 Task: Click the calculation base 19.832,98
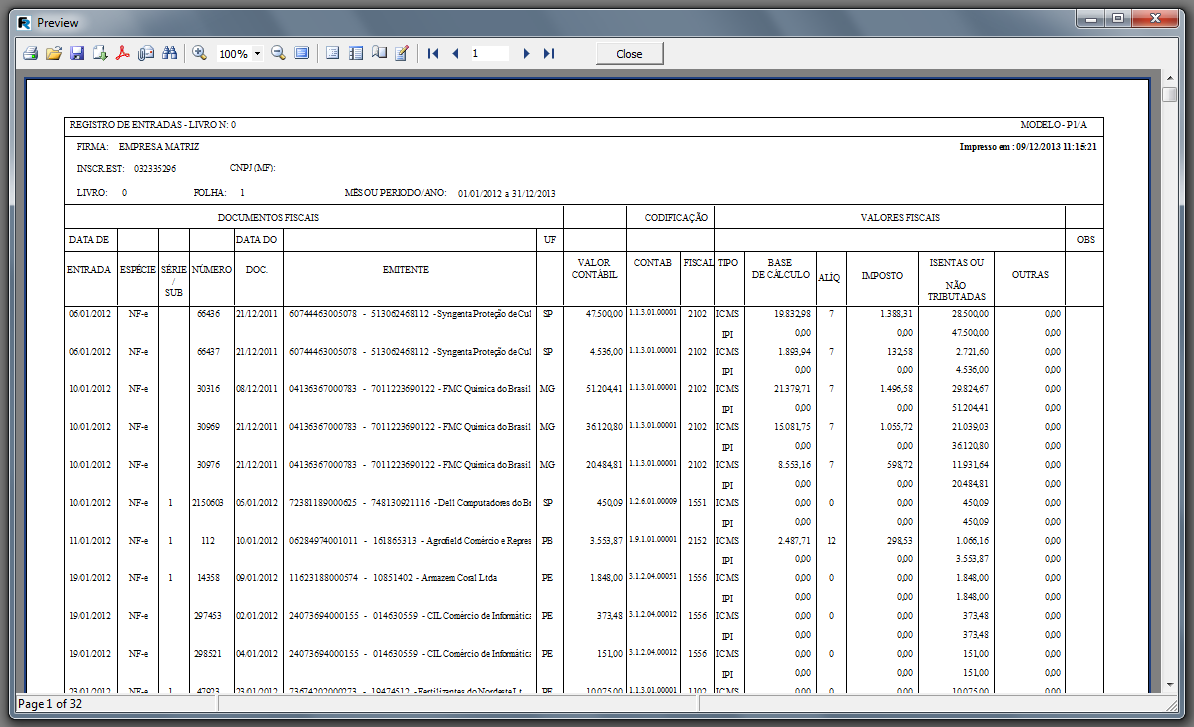(792, 314)
